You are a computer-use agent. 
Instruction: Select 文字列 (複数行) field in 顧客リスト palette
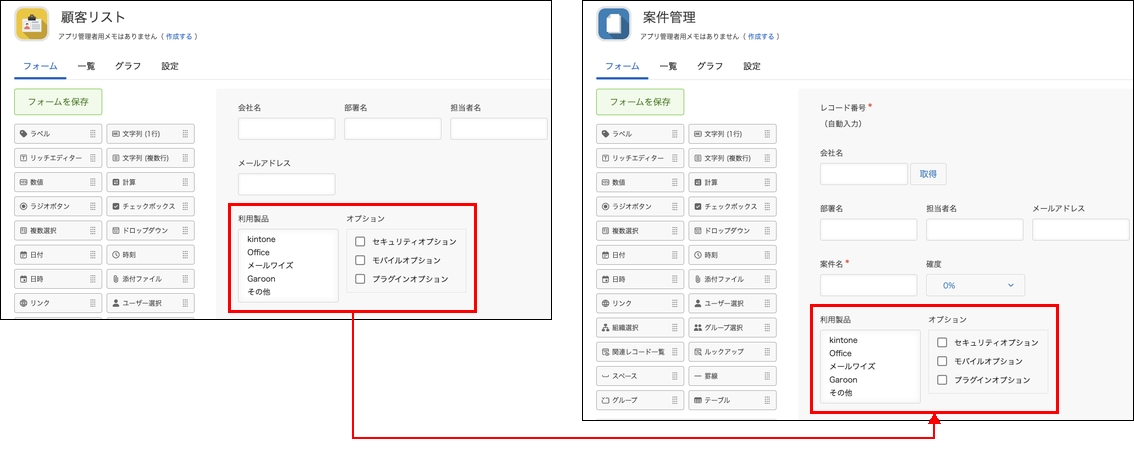(151, 158)
